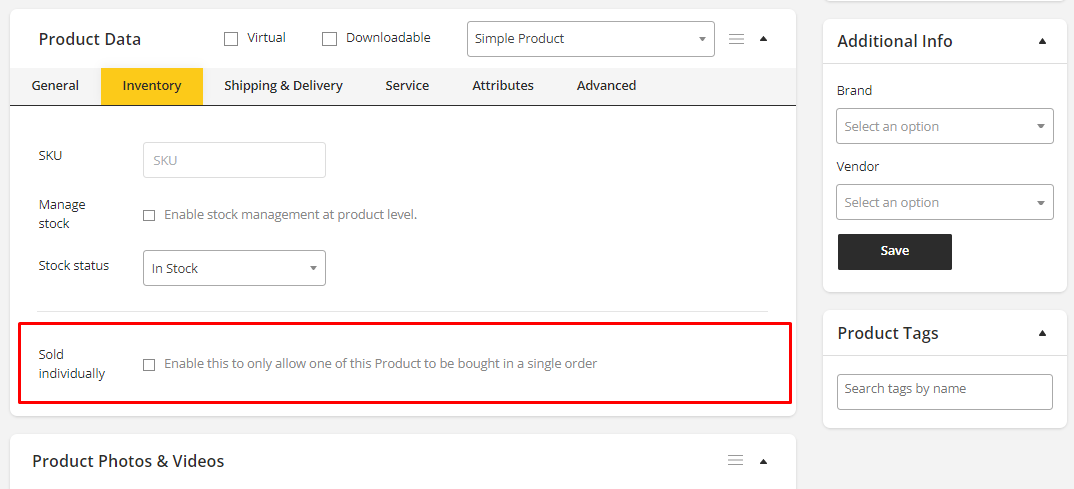Click the SKU input field
The height and width of the screenshot is (489, 1074).
[234, 160]
